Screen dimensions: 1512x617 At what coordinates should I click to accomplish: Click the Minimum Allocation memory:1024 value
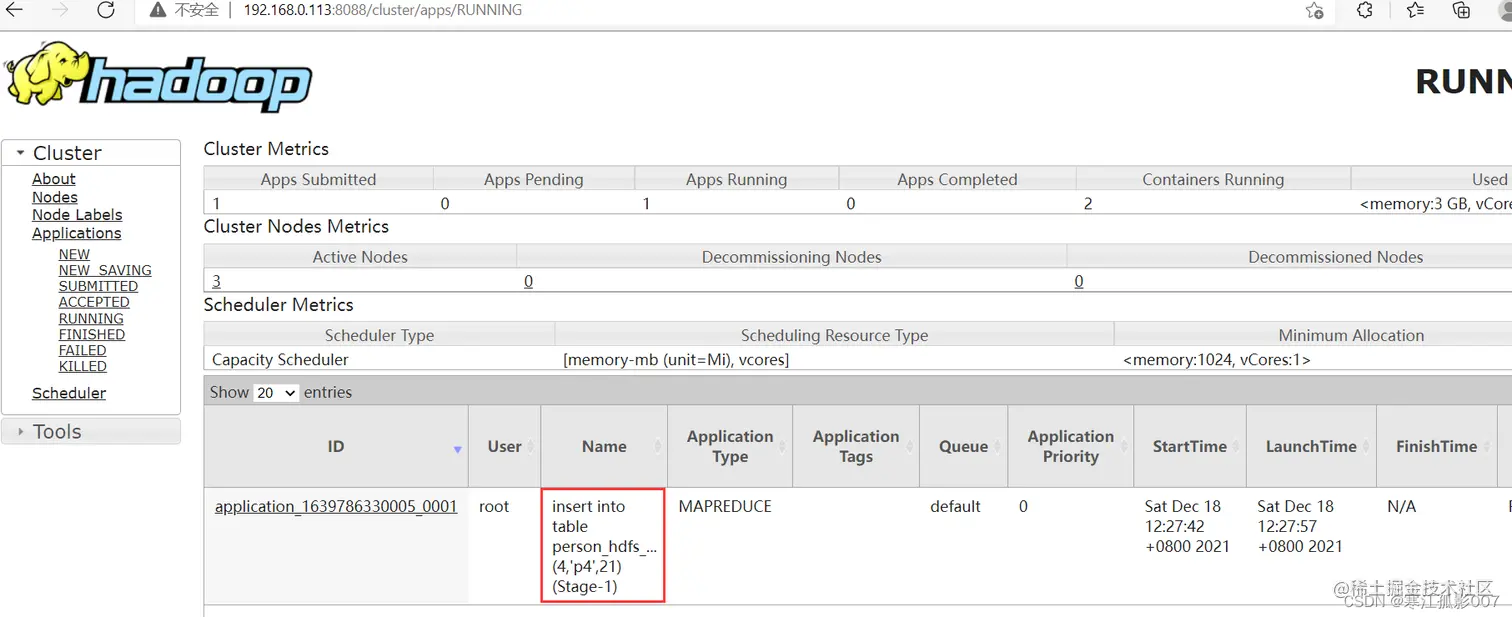pos(1217,360)
